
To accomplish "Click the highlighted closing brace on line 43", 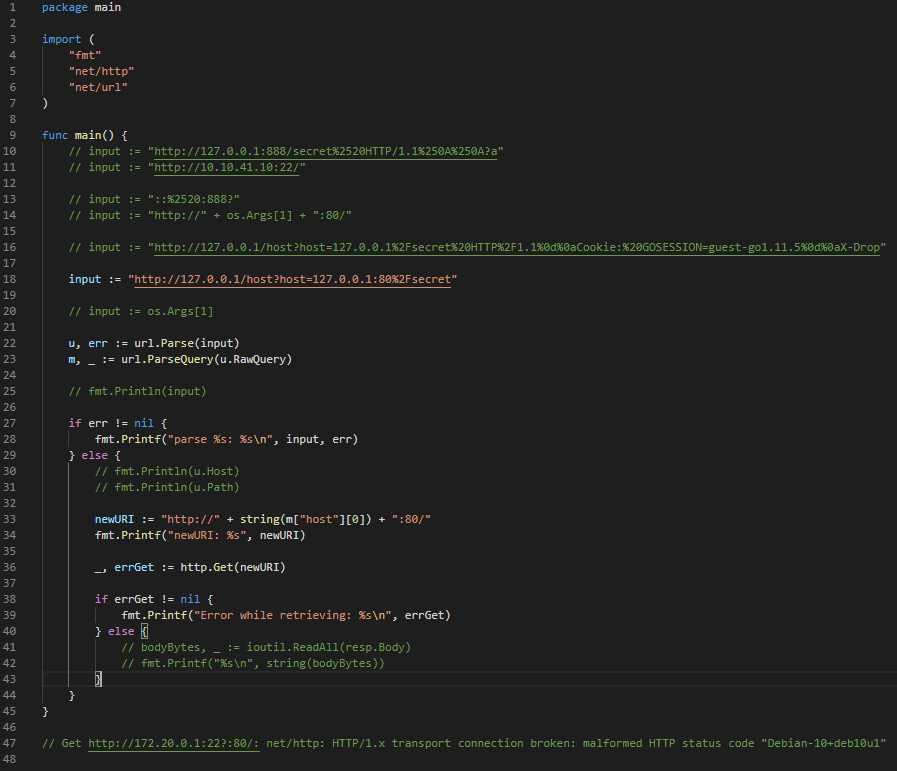I will (x=98, y=679).
